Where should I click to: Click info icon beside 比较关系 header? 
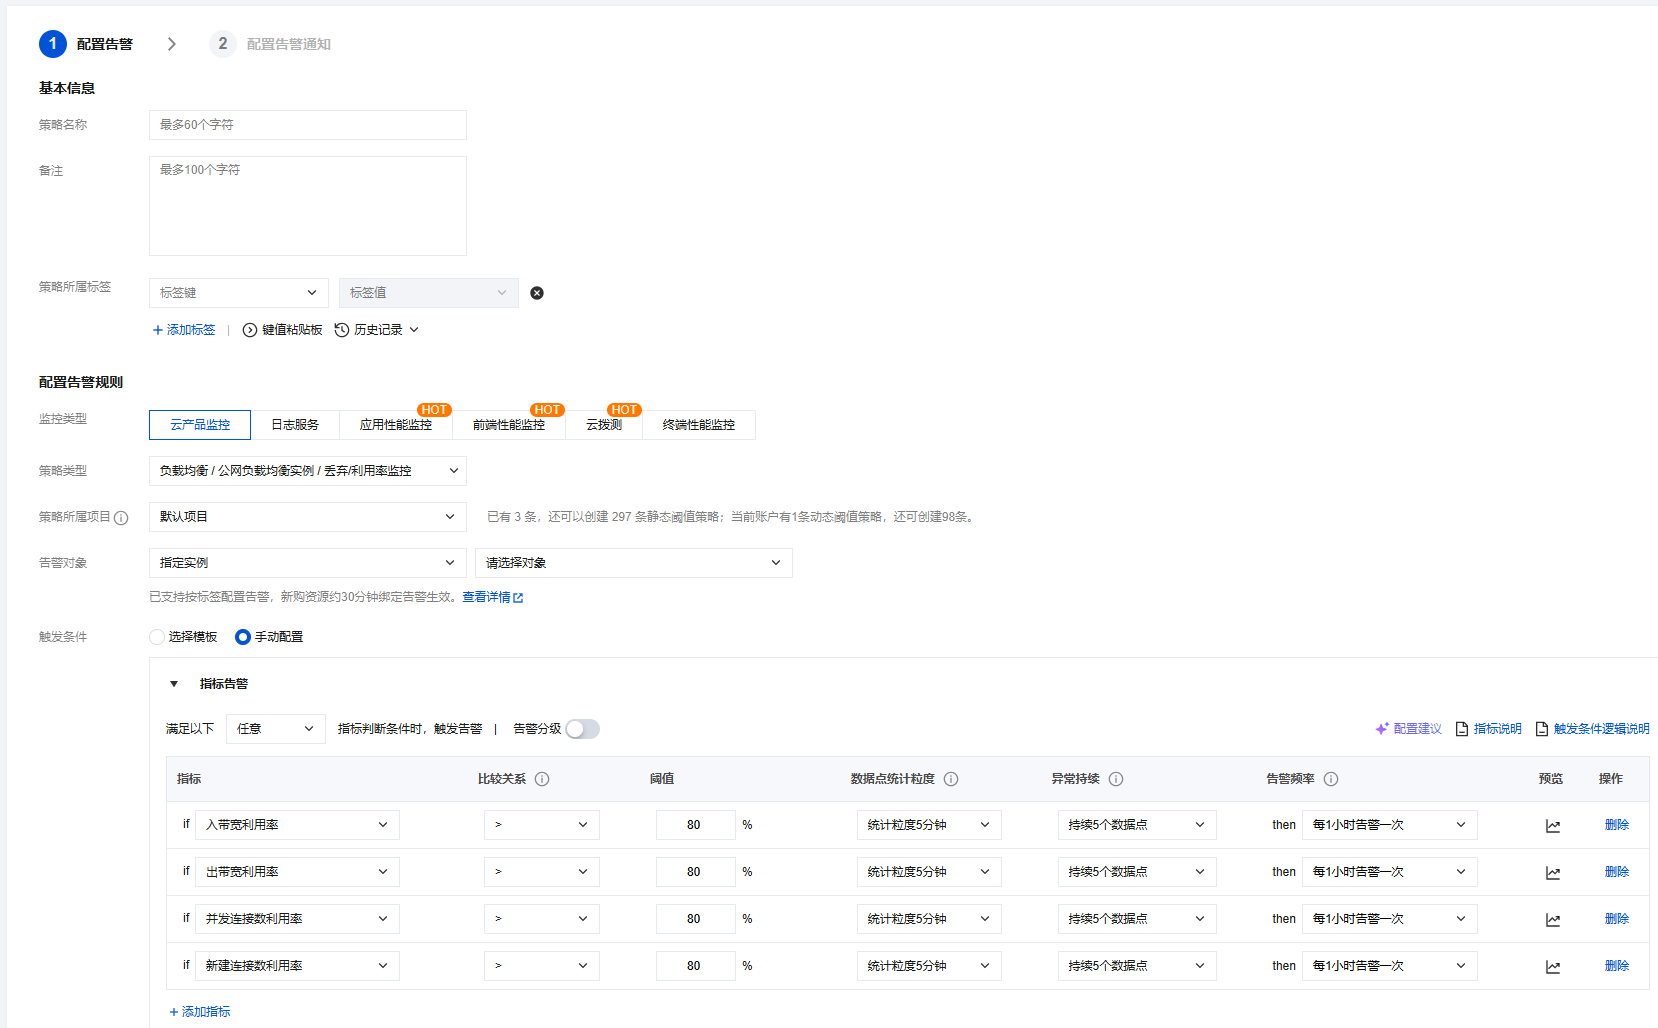(x=542, y=779)
